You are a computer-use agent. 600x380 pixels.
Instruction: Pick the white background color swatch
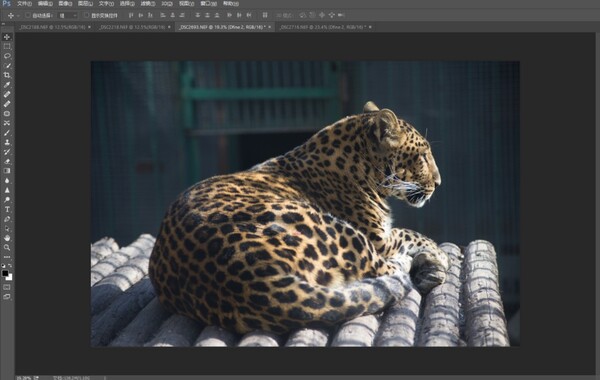pyautogui.click(x=10, y=278)
